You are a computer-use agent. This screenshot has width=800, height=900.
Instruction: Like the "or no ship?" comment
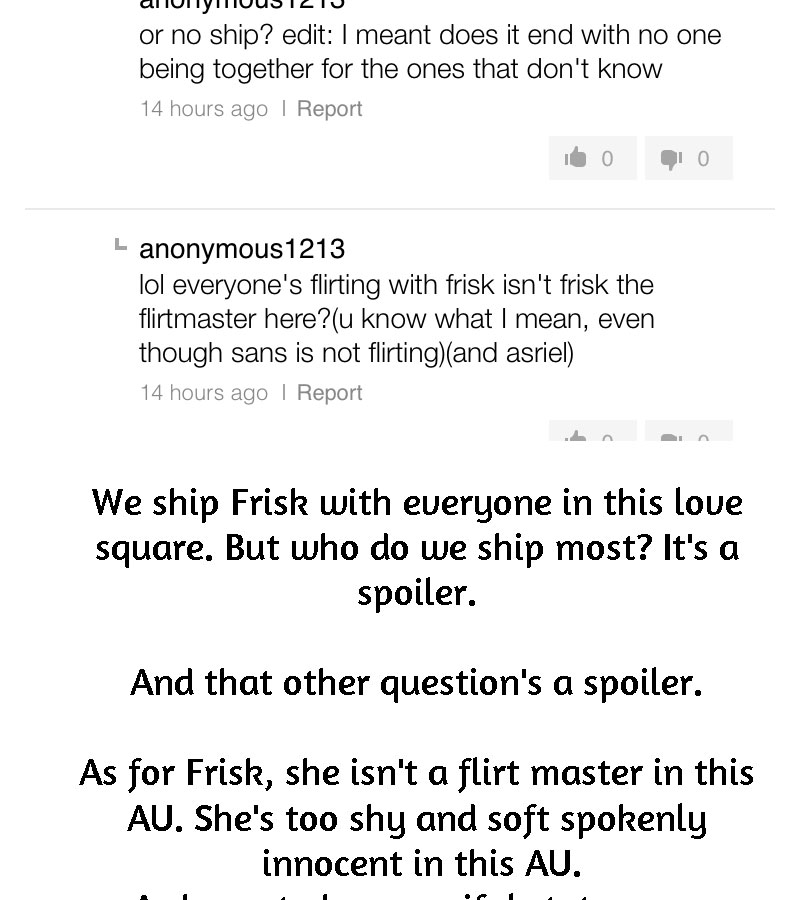pos(592,158)
